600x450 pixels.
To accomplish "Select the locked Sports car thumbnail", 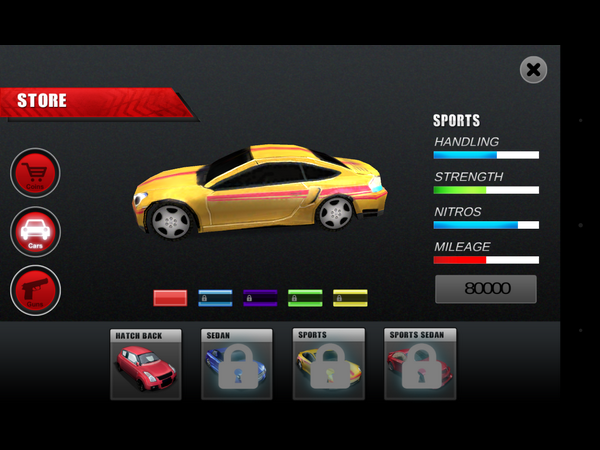I will (x=328, y=364).
